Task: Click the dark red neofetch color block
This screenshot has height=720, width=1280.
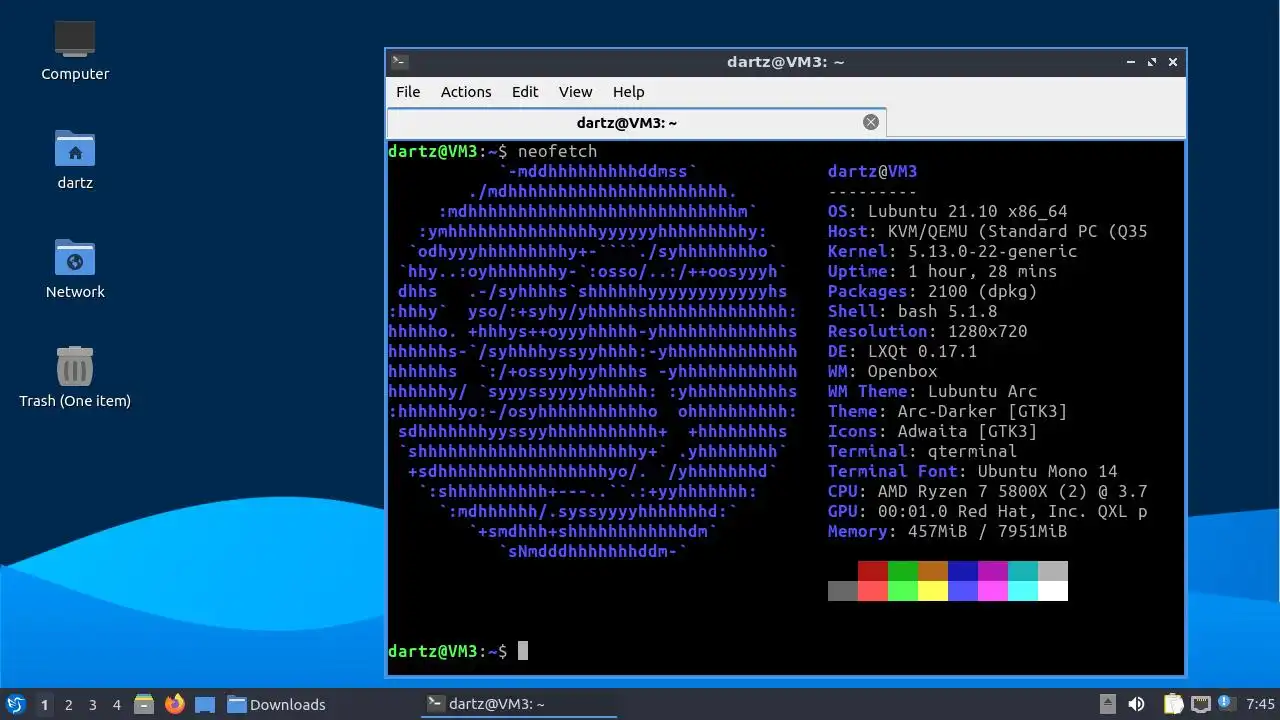Action: 873,571
